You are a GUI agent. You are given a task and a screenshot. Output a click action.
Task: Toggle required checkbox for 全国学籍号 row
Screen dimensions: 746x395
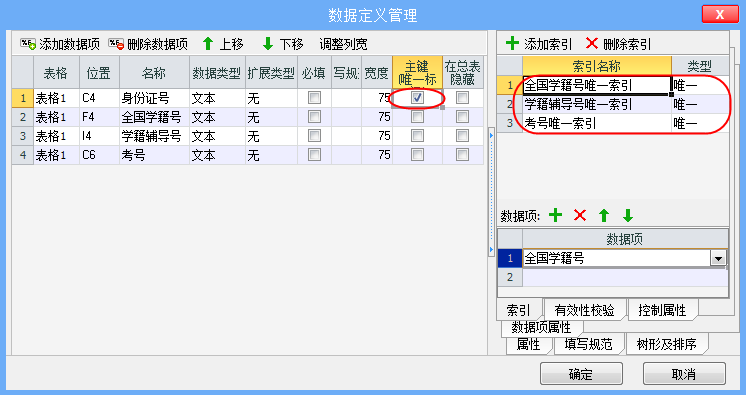(314, 117)
